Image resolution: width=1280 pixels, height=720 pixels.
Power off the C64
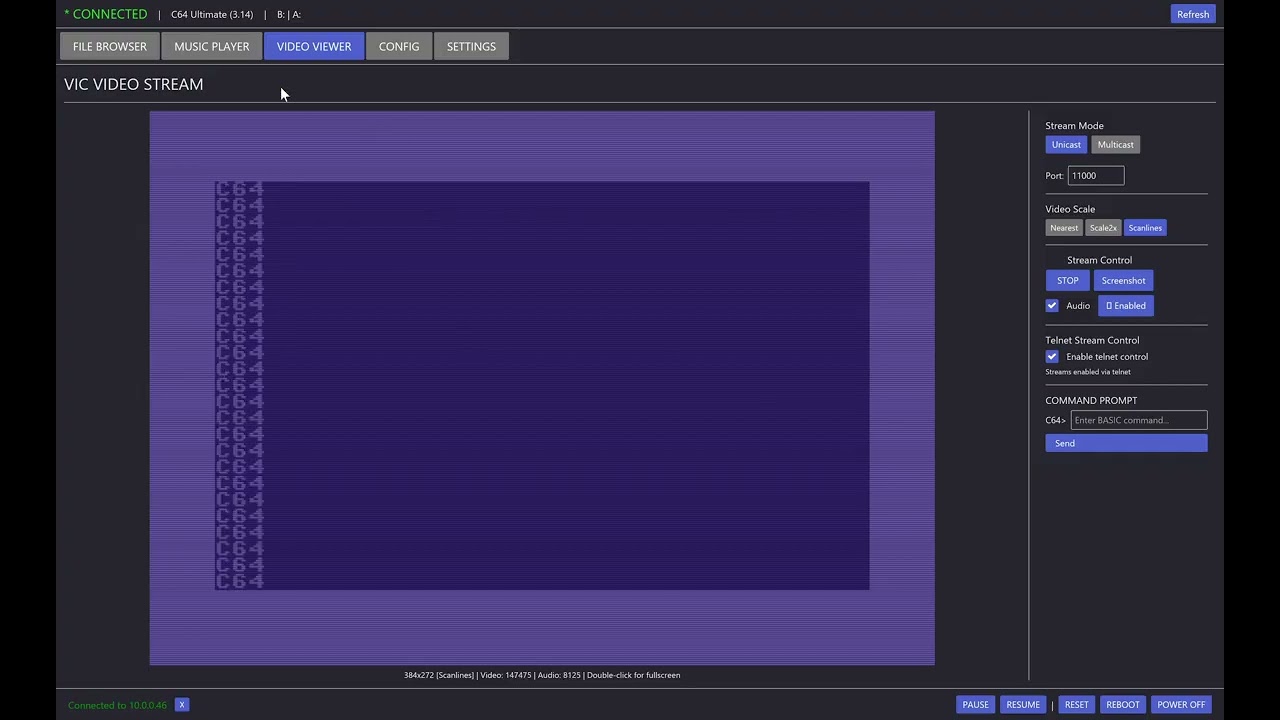tap(1181, 705)
